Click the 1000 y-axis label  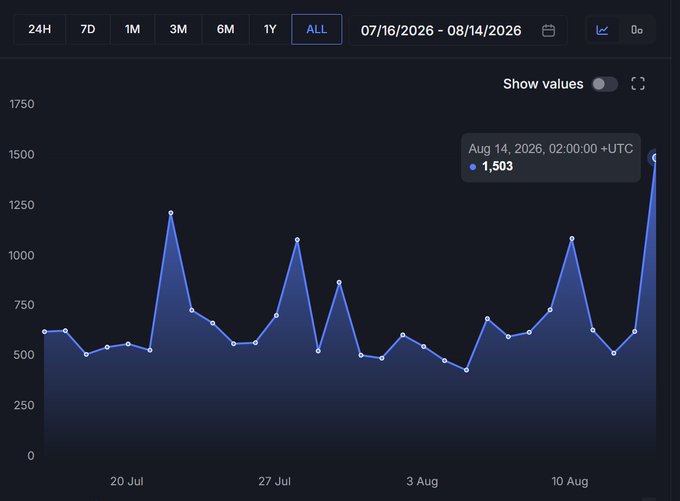[22, 255]
